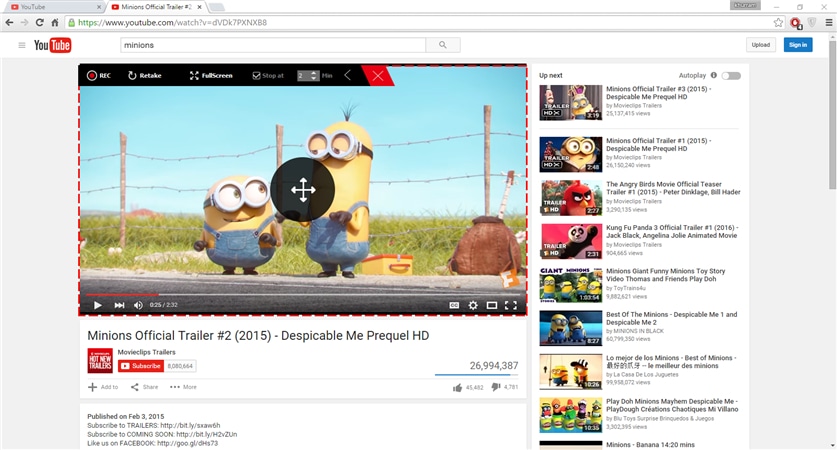Image resolution: width=837 pixels, height=450 pixels.
Task: Skip to next video in player
Action: (x=119, y=305)
